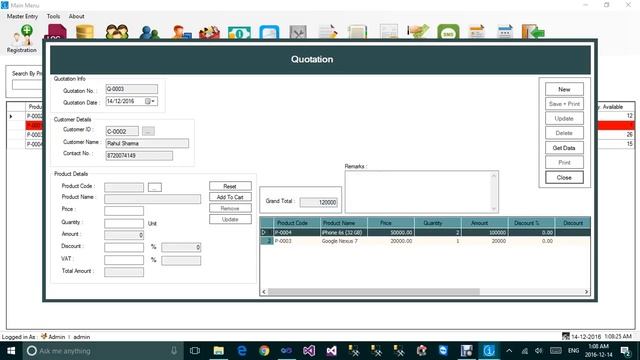Show hidden tray icons chevron
Screen dimensions: 640x360
509,351
